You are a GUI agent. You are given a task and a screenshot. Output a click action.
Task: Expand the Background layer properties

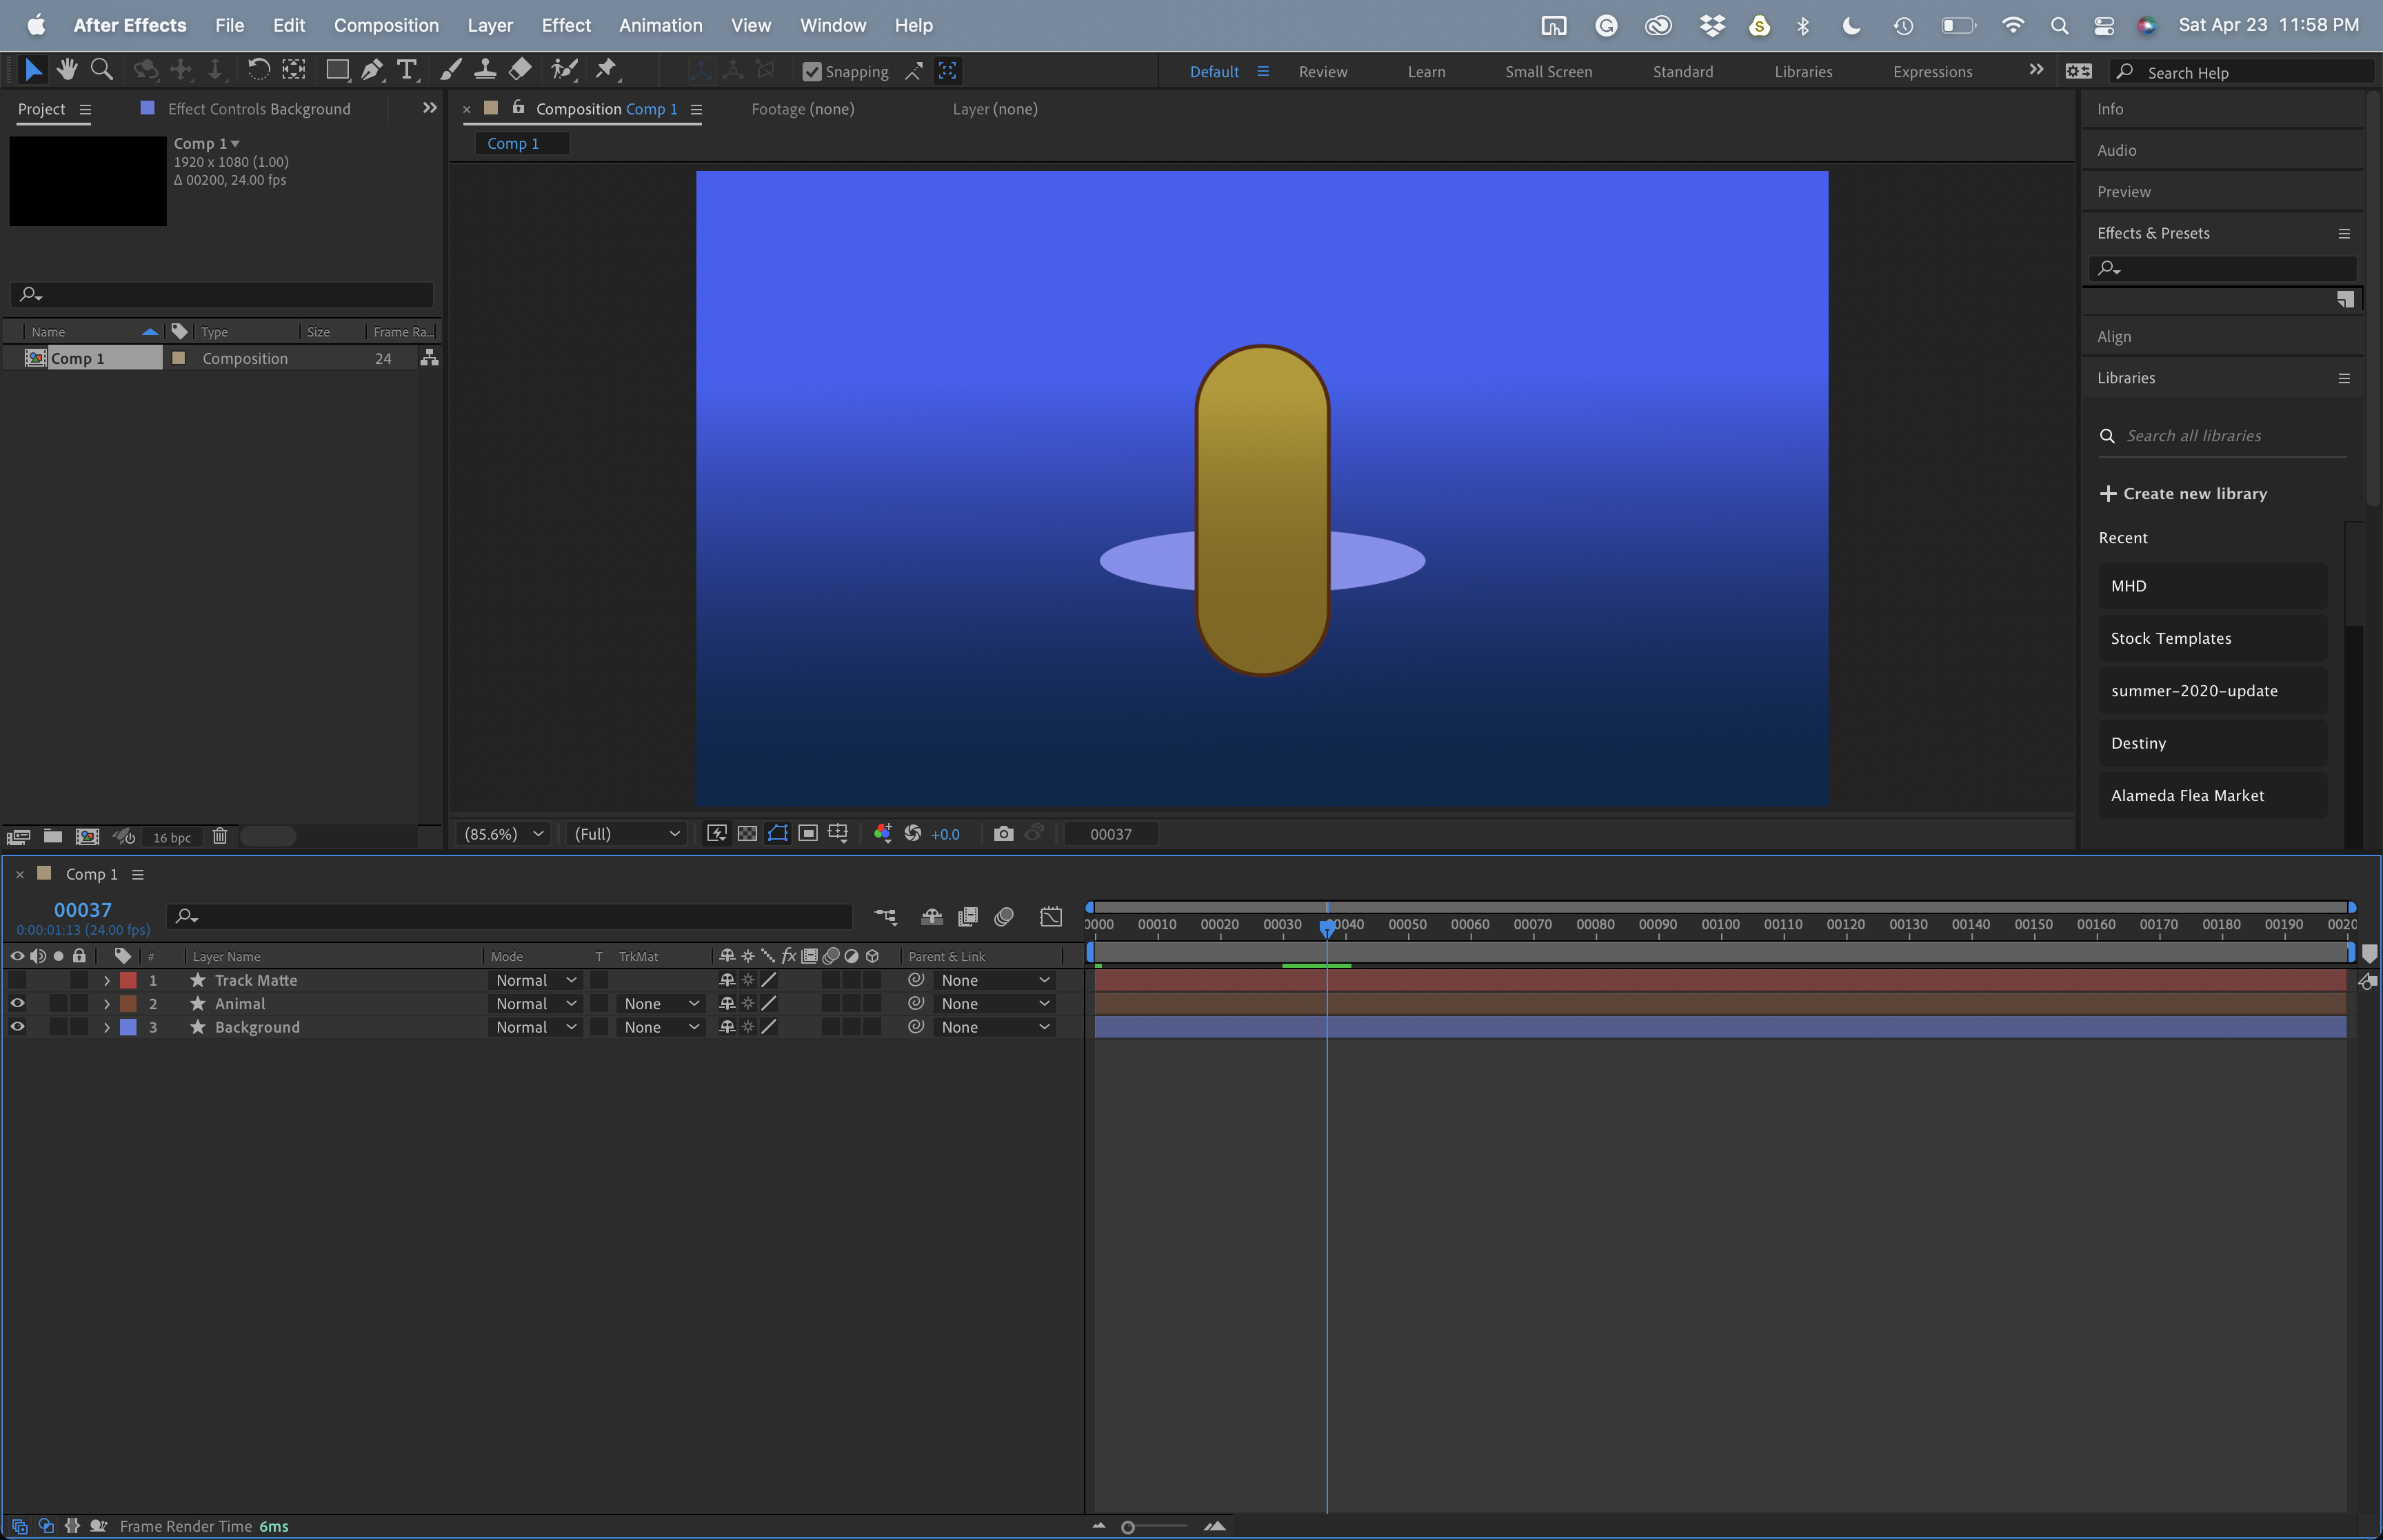coord(106,1027)
